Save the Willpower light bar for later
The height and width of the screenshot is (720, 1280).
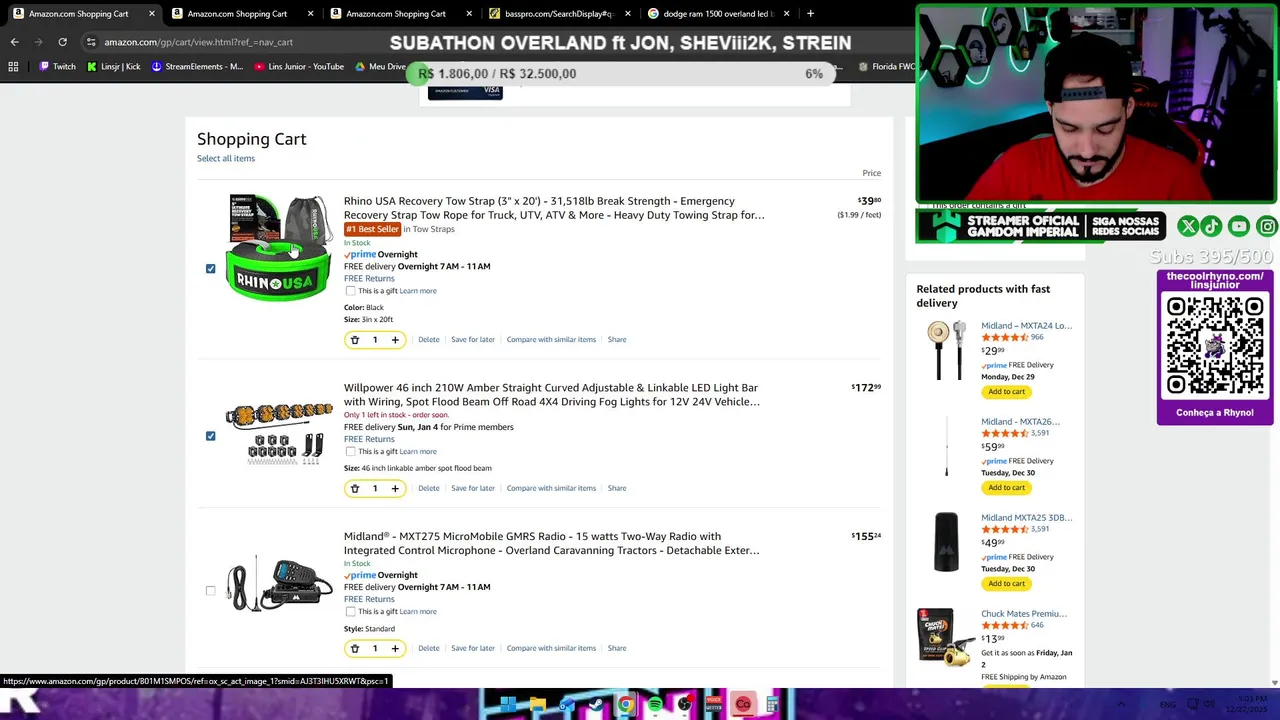pyautogui.click(x=473, y=489)
